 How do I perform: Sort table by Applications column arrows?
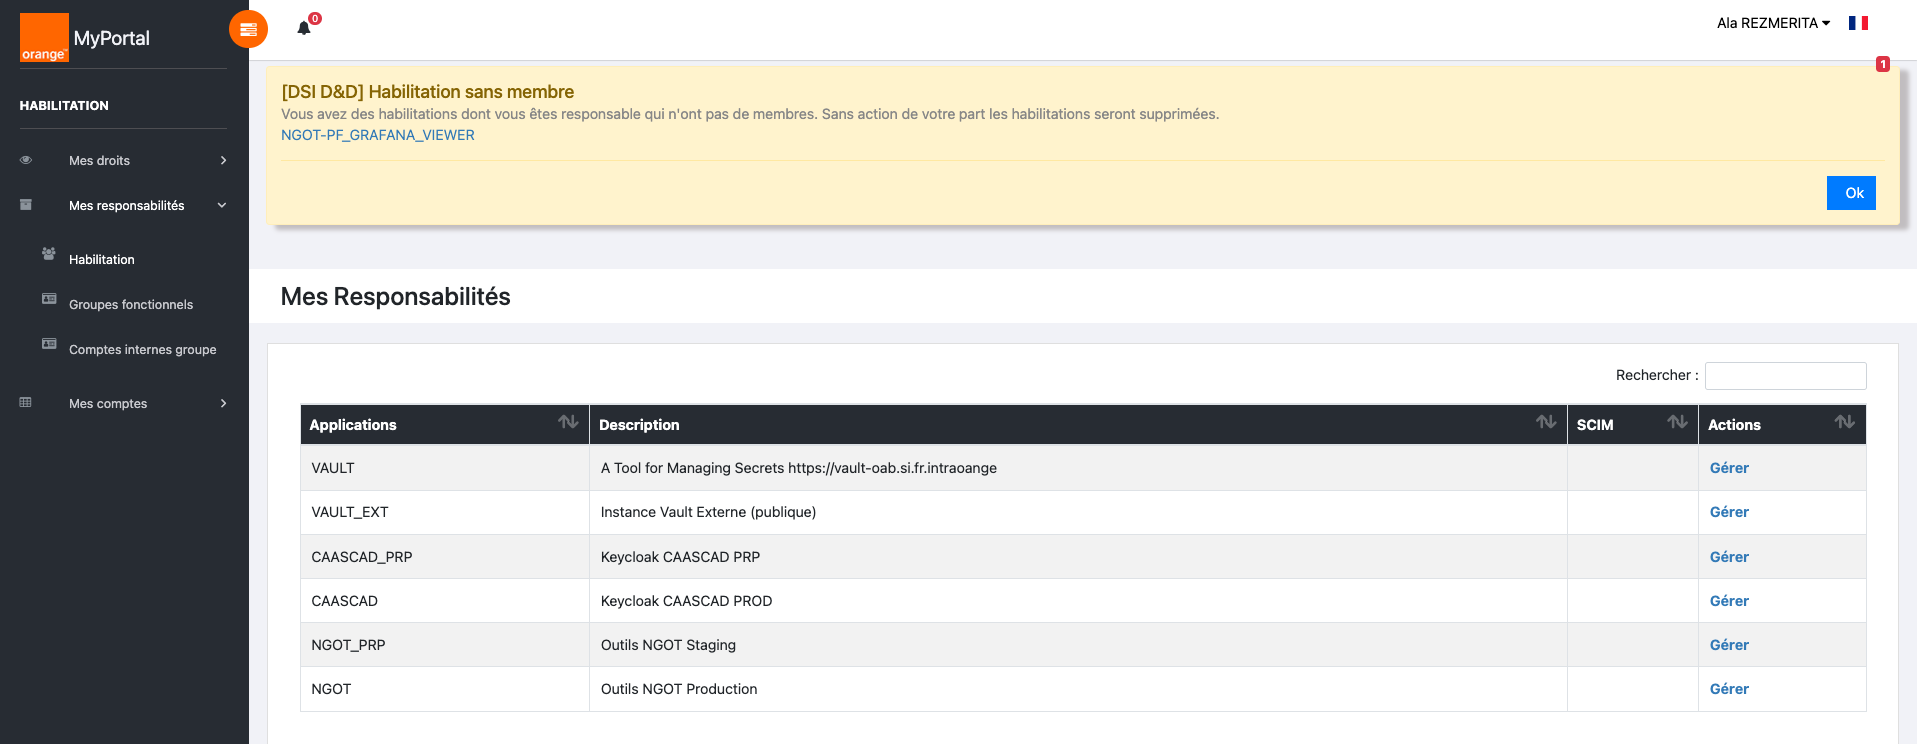click(x=568, y=422)
